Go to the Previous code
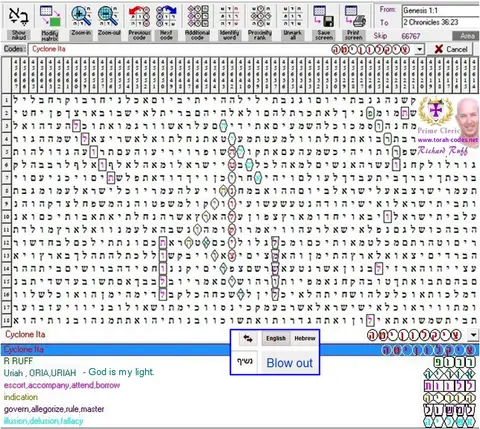This screenshot has height=429, width=480. click(x=139, y=17)
